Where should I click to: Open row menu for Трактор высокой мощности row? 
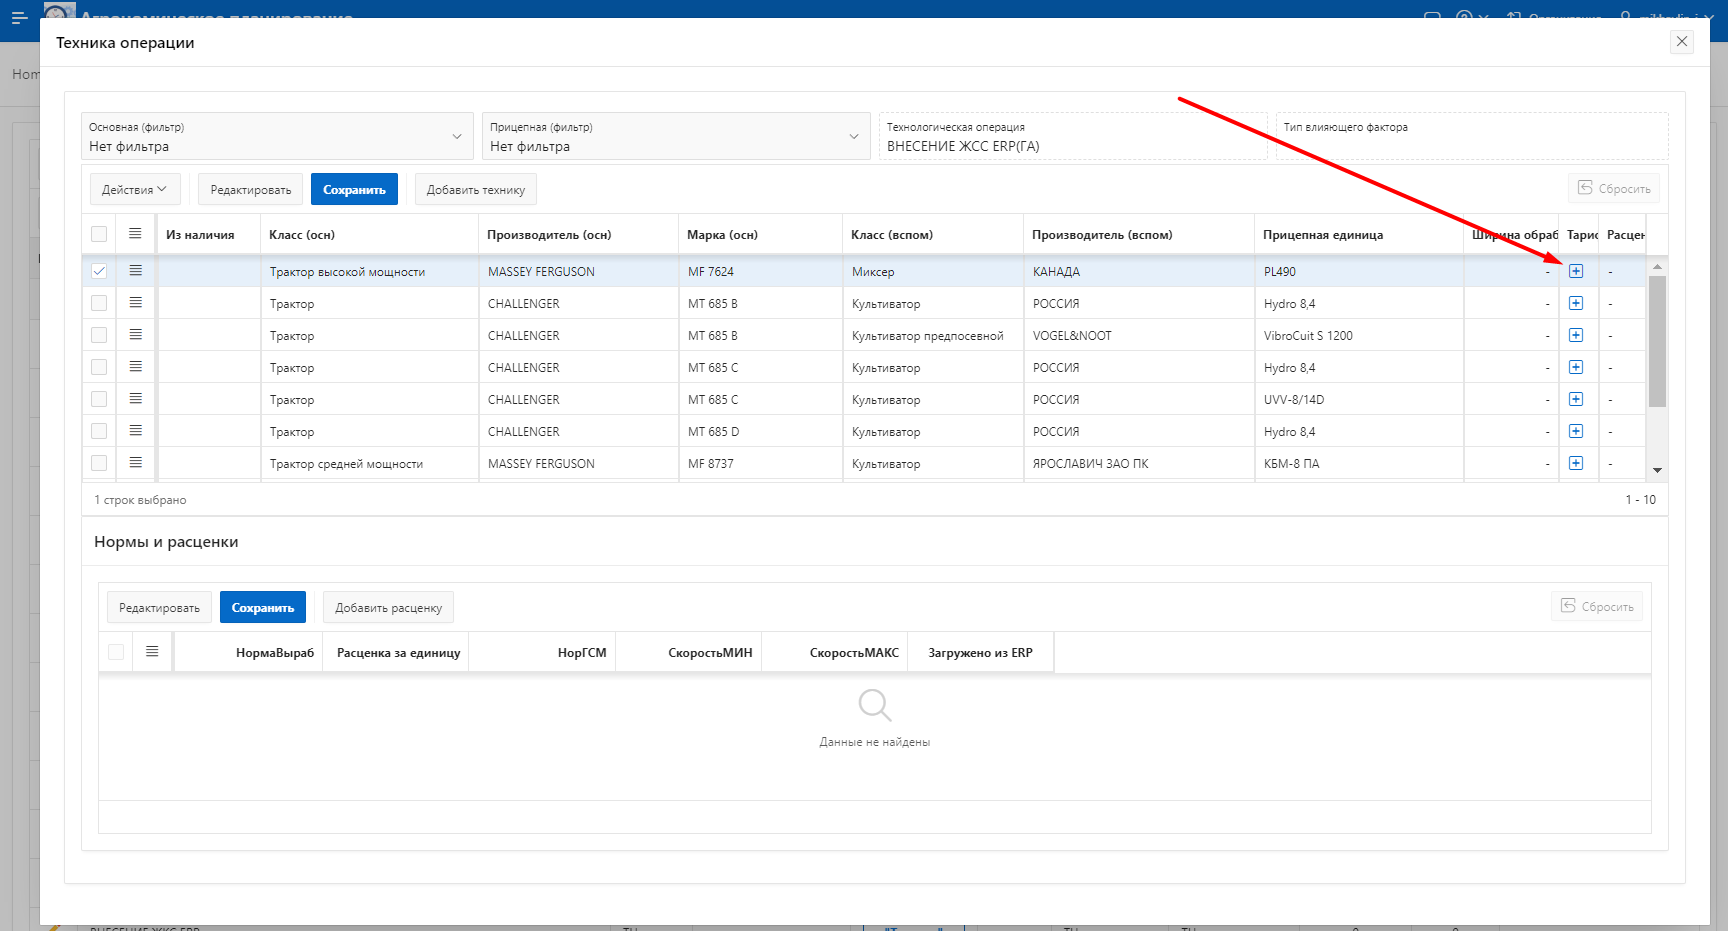pyautogui.click(x=136, y=271)
